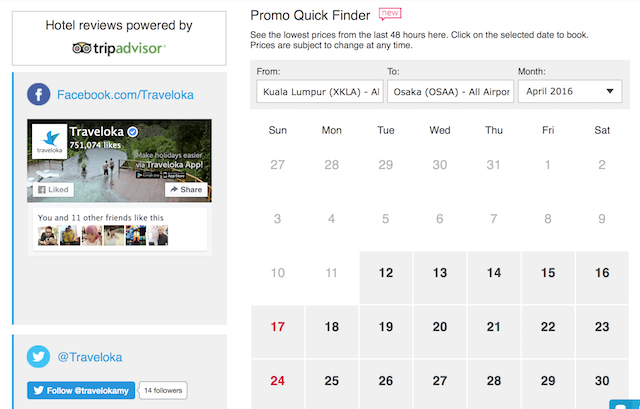Image resolution: width=640 pixels, height=409 pixels.
Task: Click the Facebook logo icon
Action: pos(39,95)
